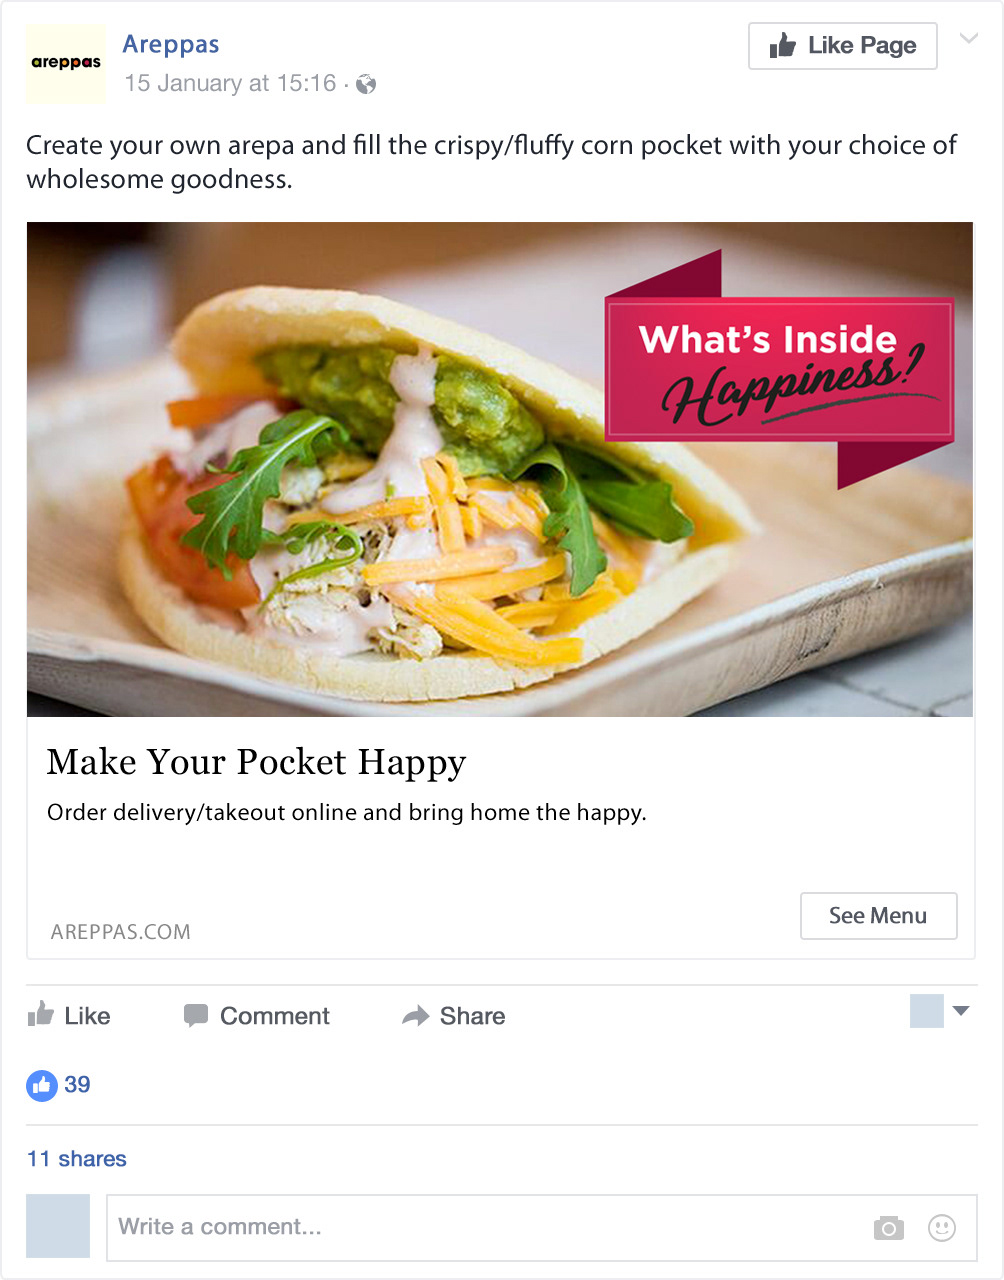Click the See Menu button
1004x1280 pixels.
(879, 916)
